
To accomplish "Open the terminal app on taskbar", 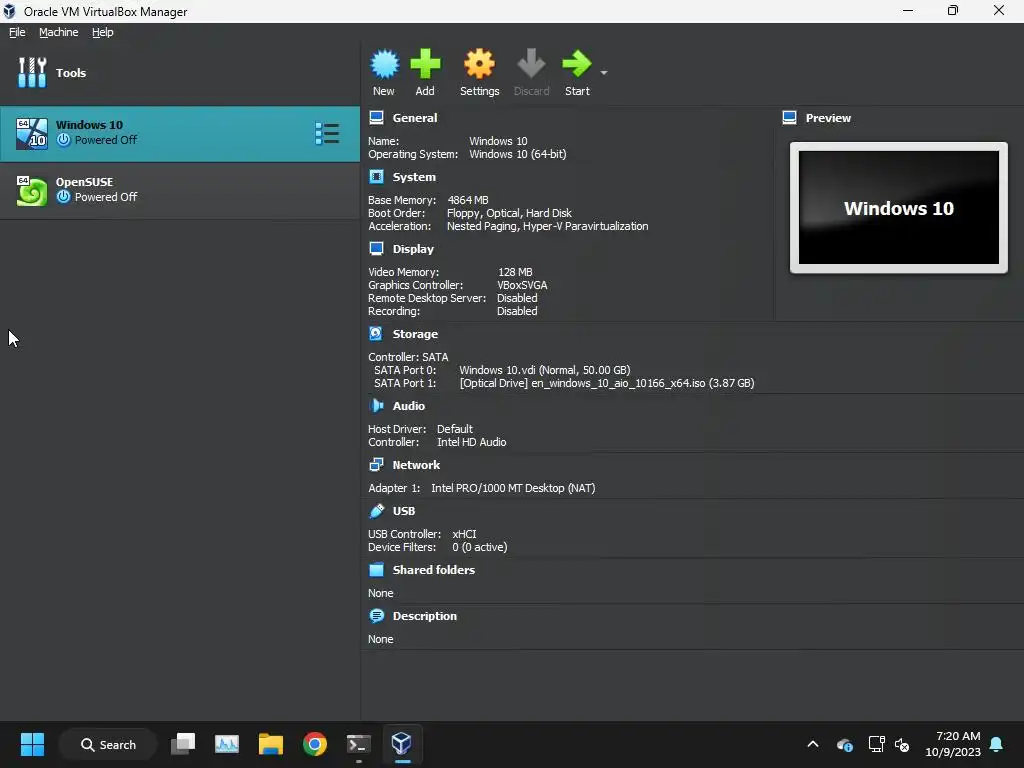I will point(359,744).
